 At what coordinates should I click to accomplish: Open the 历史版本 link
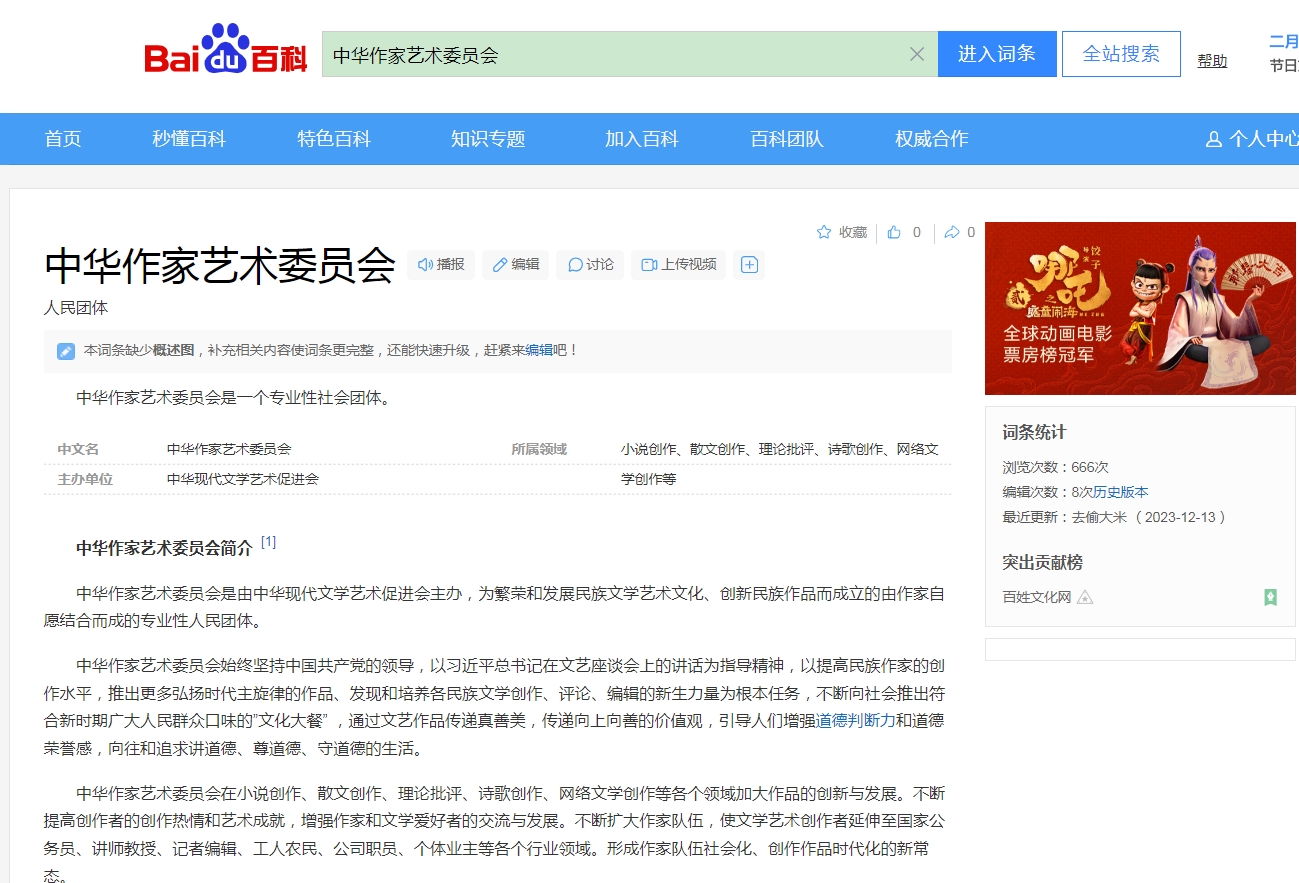click(x=1120, y=492)
